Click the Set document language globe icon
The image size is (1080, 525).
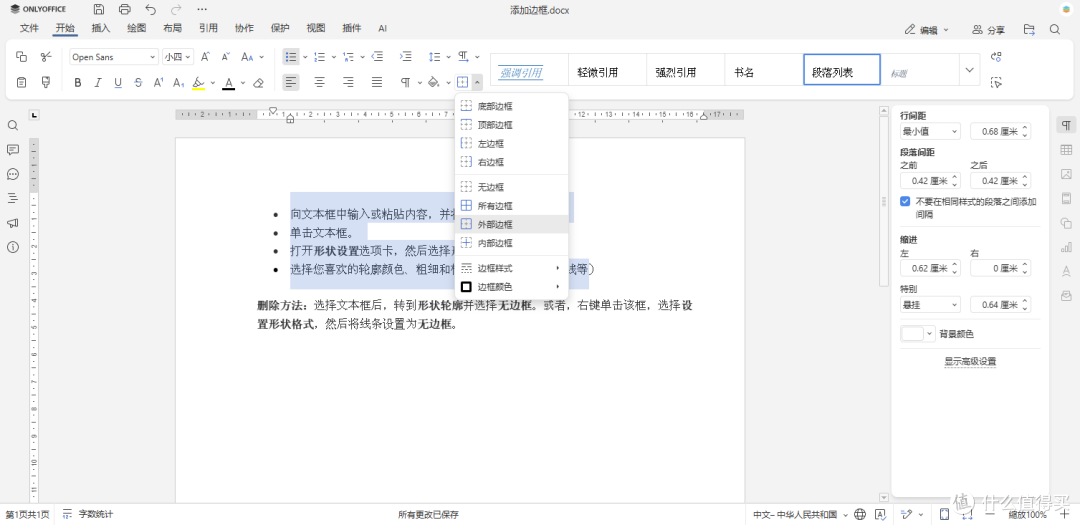coord(860,514)
